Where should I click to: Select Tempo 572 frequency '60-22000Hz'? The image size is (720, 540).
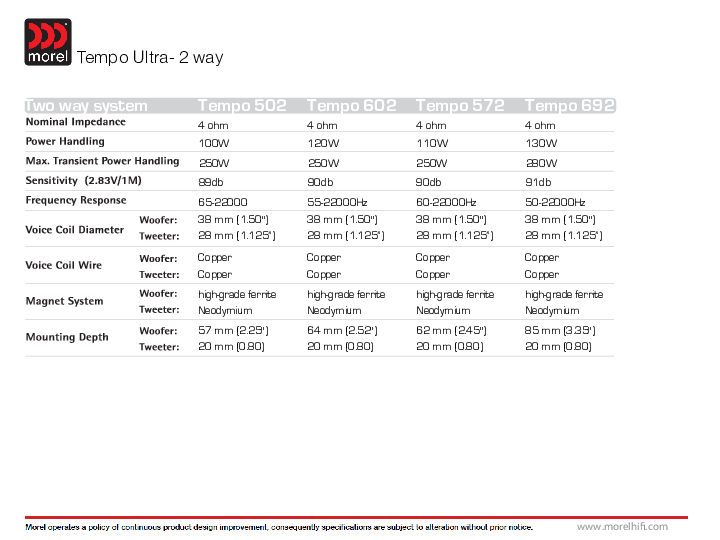coord(446,202)
